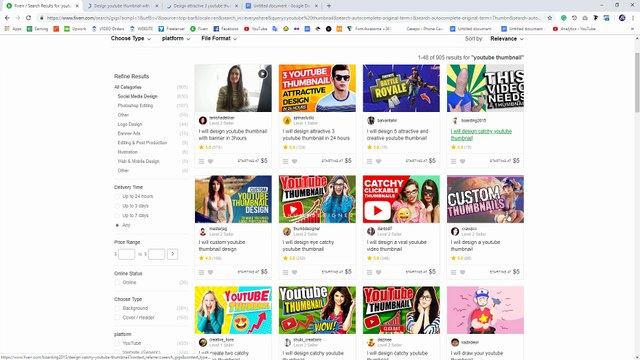The height and width of the screenshot is (360, 640).
Task: Open 'BATTLE ROYALE' Fortnite gig thumbnail
Action: click(x=401, y=88)
